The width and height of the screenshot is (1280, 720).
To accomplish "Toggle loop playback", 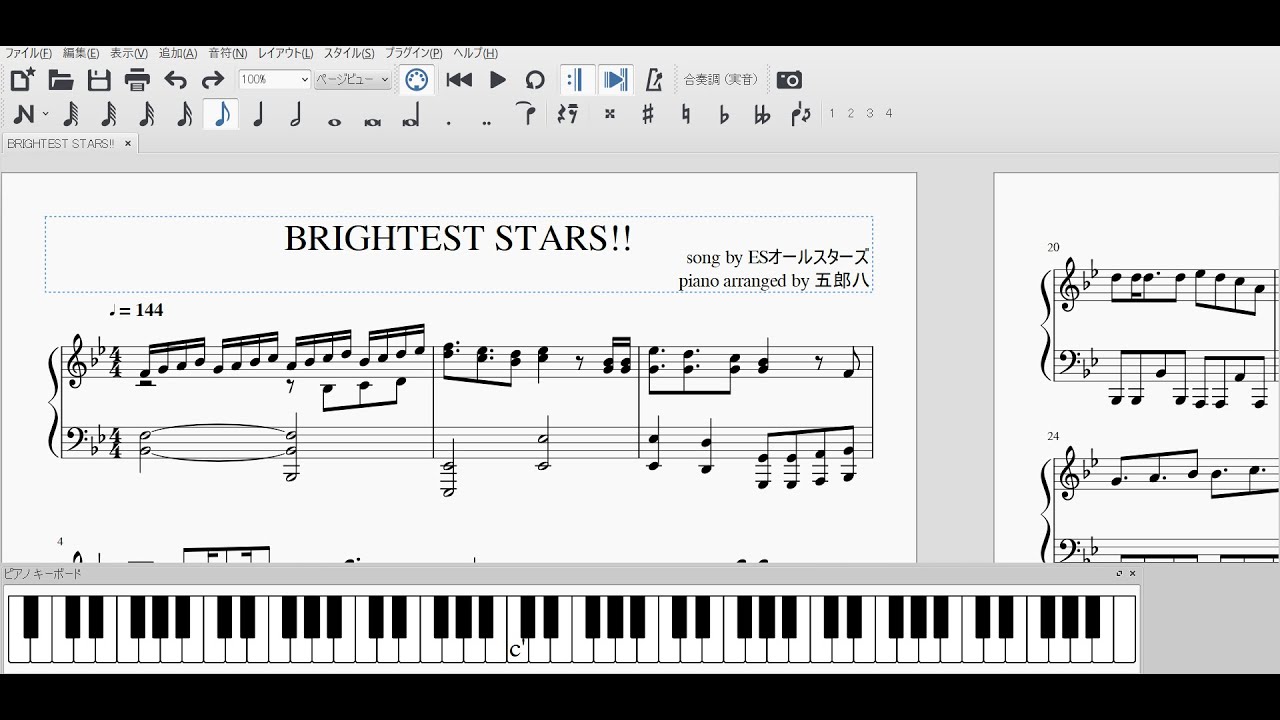I will click(535, 80).
